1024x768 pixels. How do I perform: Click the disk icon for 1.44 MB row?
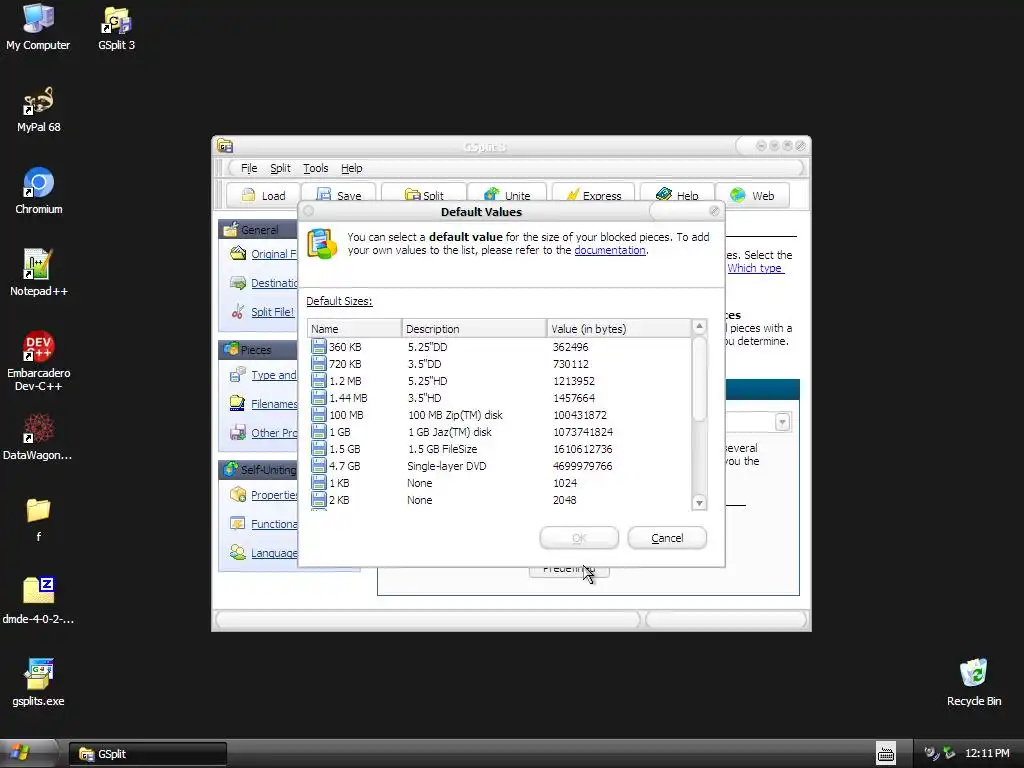pyautogui.click(x=318, y=398)
